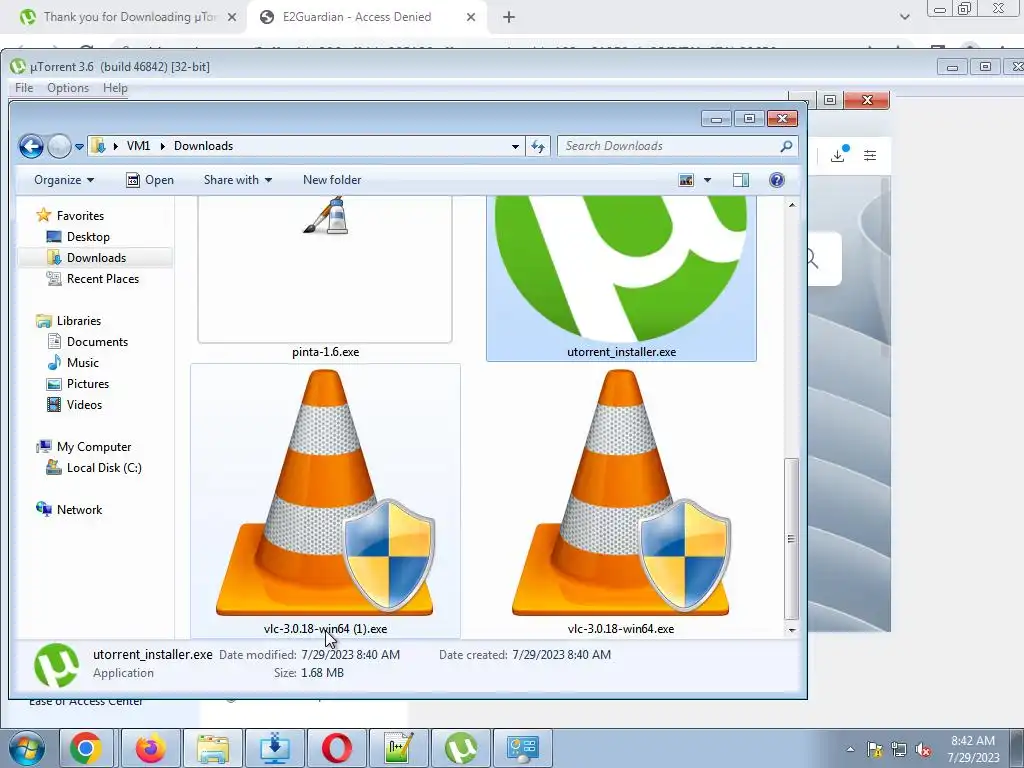Go back with the Explorer back arrow

31,146
